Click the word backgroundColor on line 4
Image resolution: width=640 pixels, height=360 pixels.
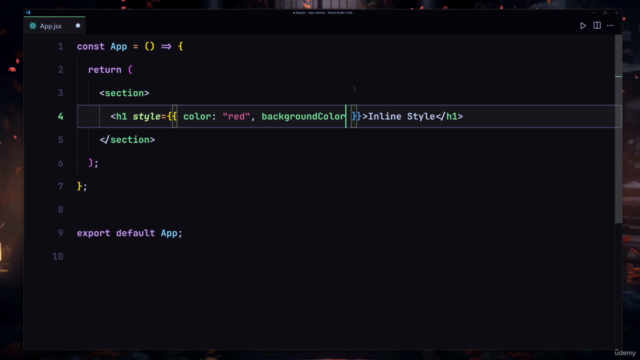coord(303,116)
